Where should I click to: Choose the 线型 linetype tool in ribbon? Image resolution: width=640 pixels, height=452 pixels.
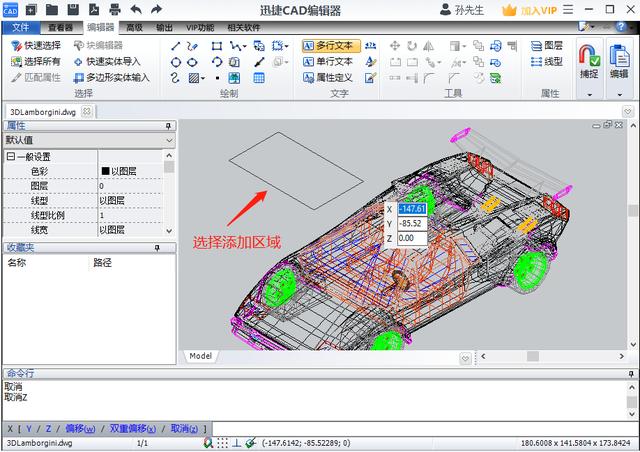pyautogui.click(x=546, y=61)
